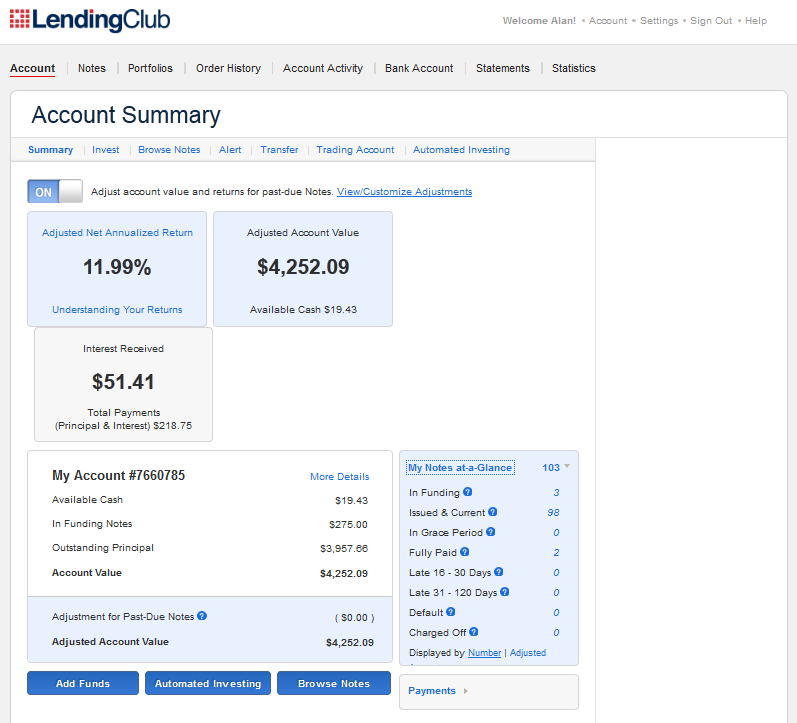Open Help in the header

[756, 21]
